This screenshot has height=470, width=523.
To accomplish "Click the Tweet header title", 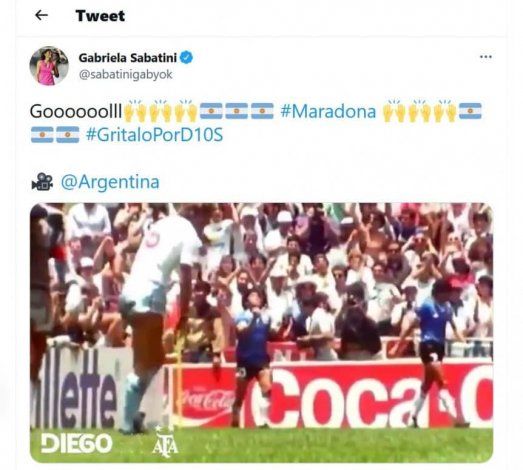I will (100, 16).
